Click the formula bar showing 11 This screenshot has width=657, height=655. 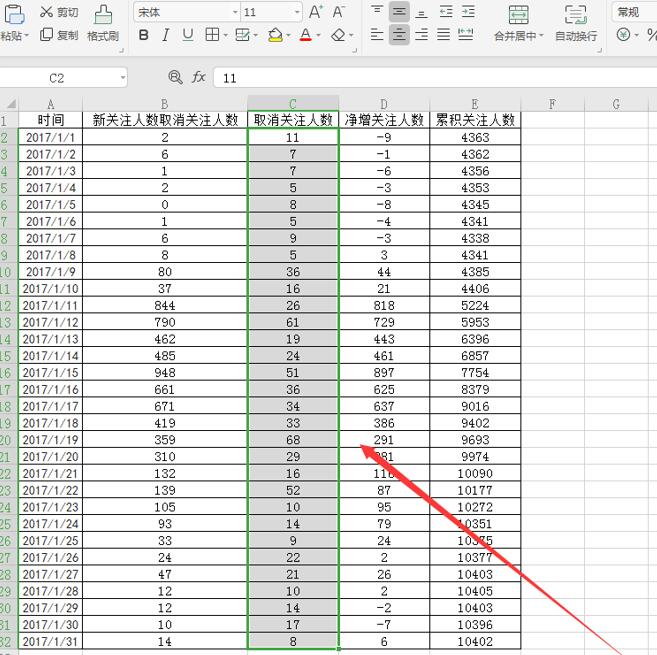tap(435, 78)
